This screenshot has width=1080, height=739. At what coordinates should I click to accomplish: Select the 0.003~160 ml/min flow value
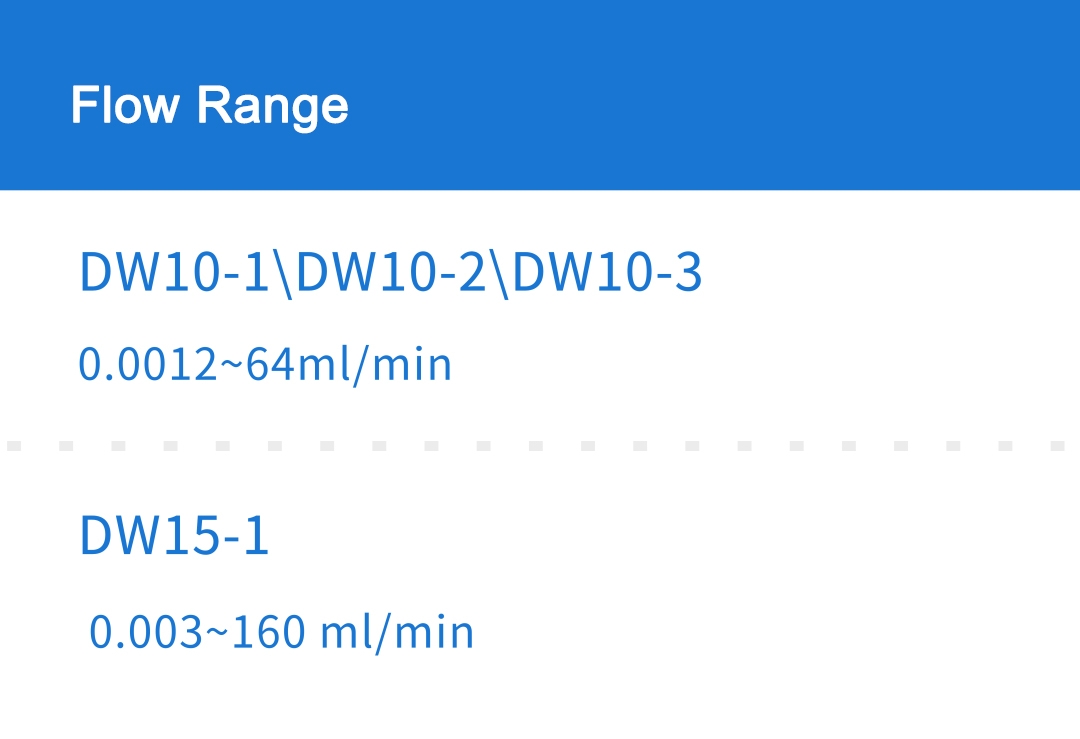pos(282,632)
